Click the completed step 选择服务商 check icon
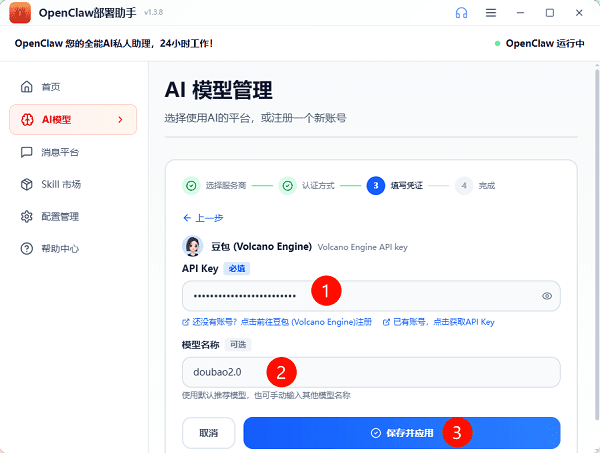 pyautogui.click(x=191, y=186)
